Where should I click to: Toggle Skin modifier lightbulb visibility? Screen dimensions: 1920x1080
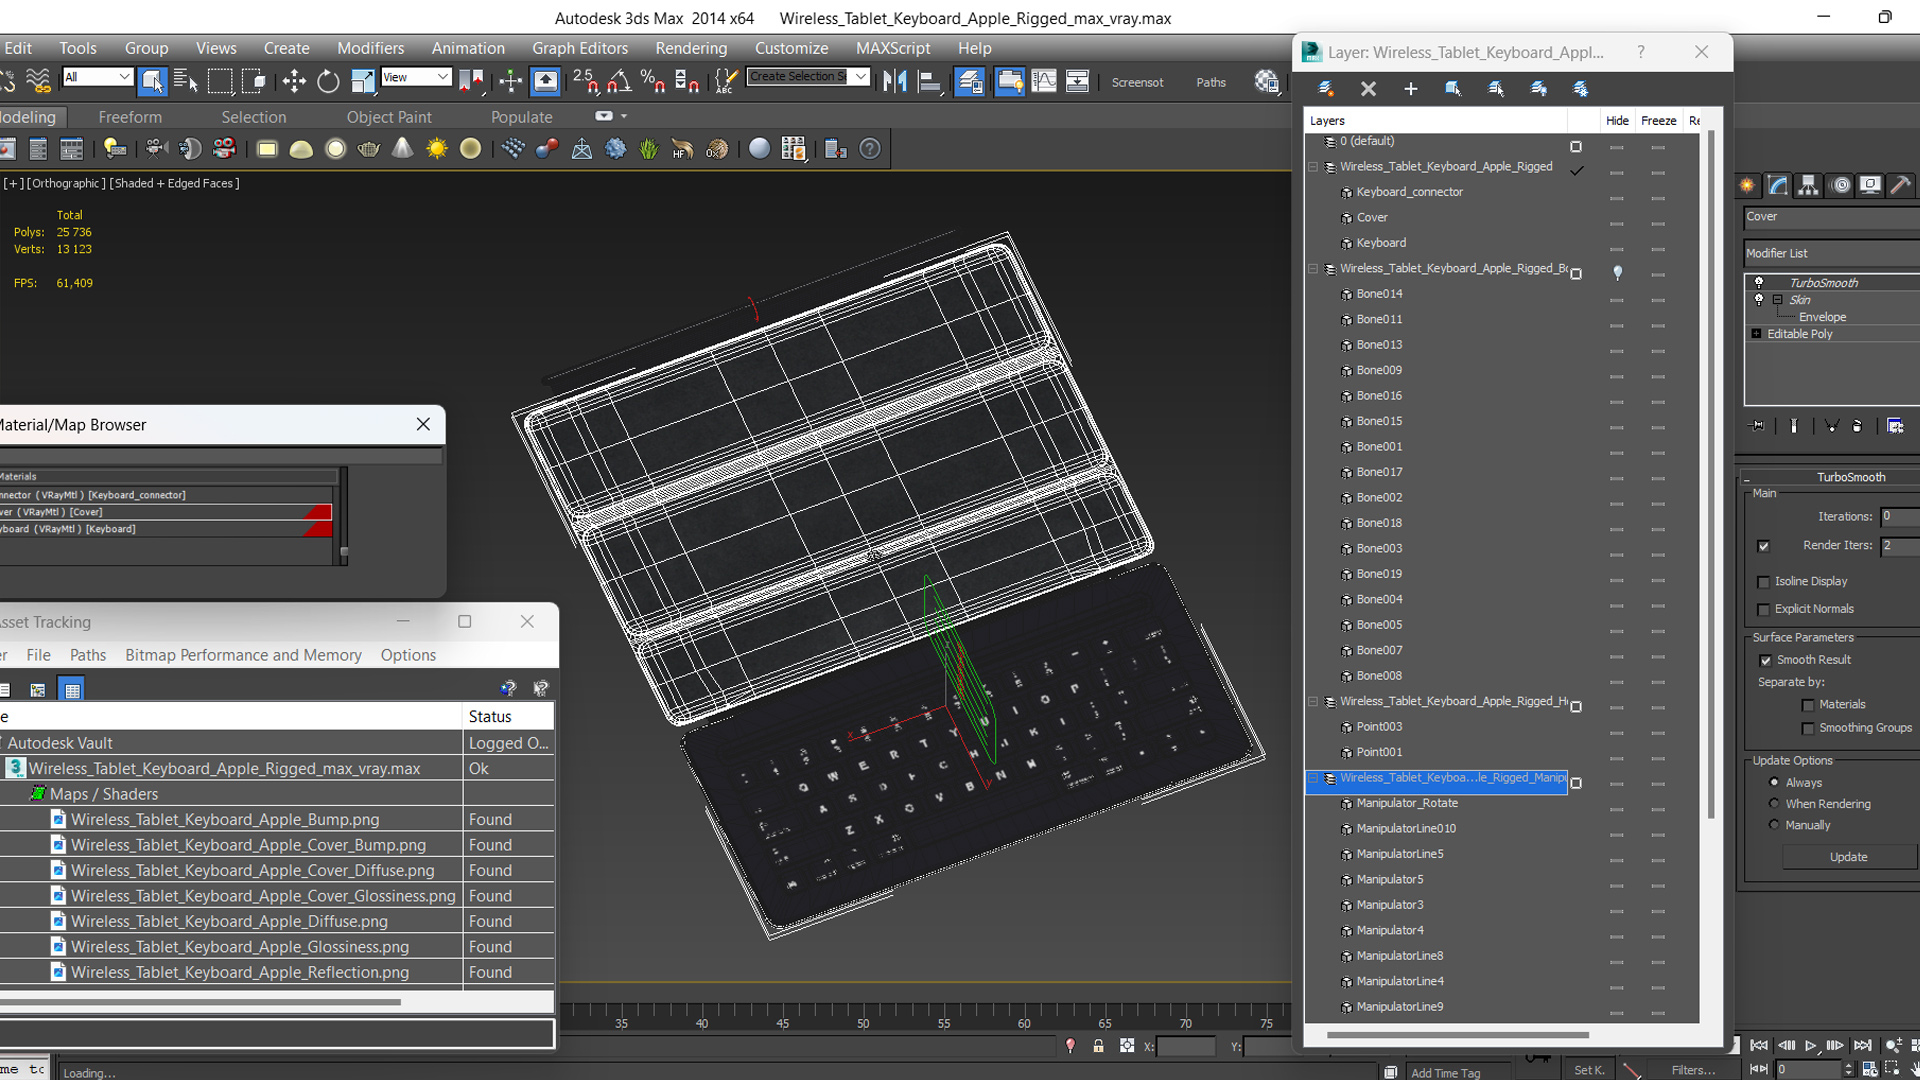(x=1759, y=300)
